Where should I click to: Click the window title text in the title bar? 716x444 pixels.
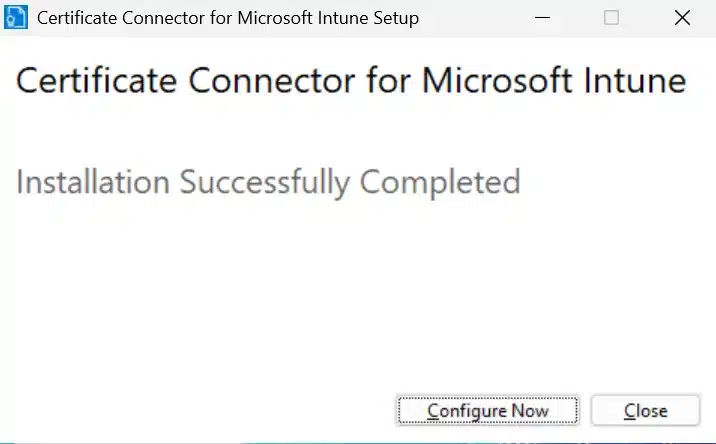228,18
